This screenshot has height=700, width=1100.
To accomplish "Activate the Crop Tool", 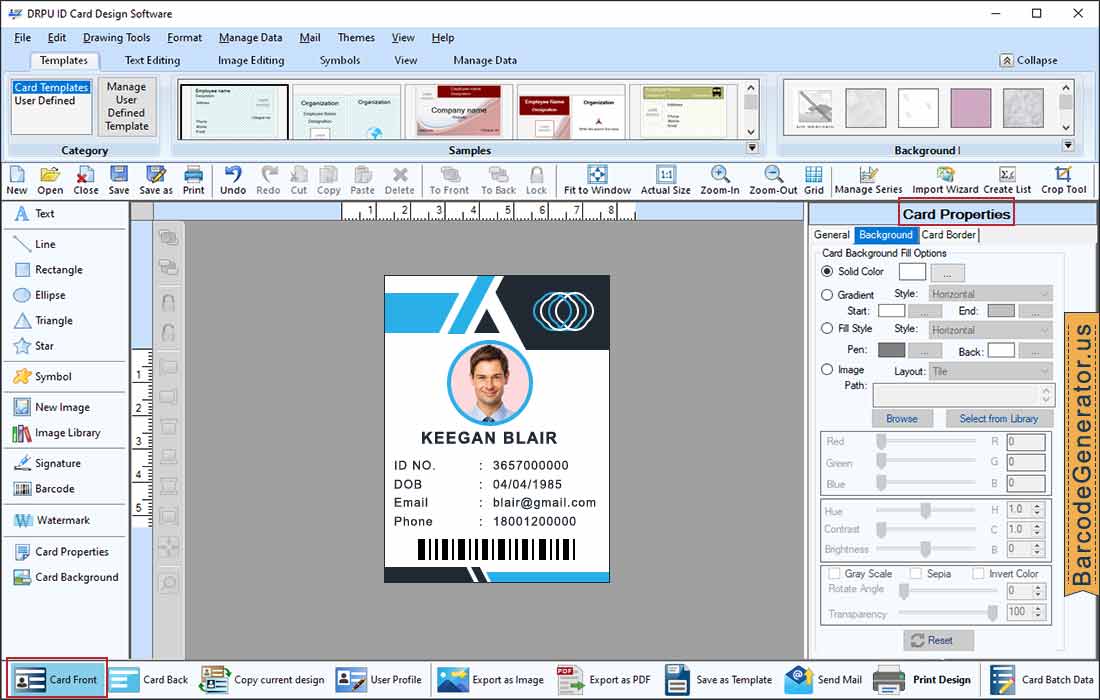I will pos(1064,180).
